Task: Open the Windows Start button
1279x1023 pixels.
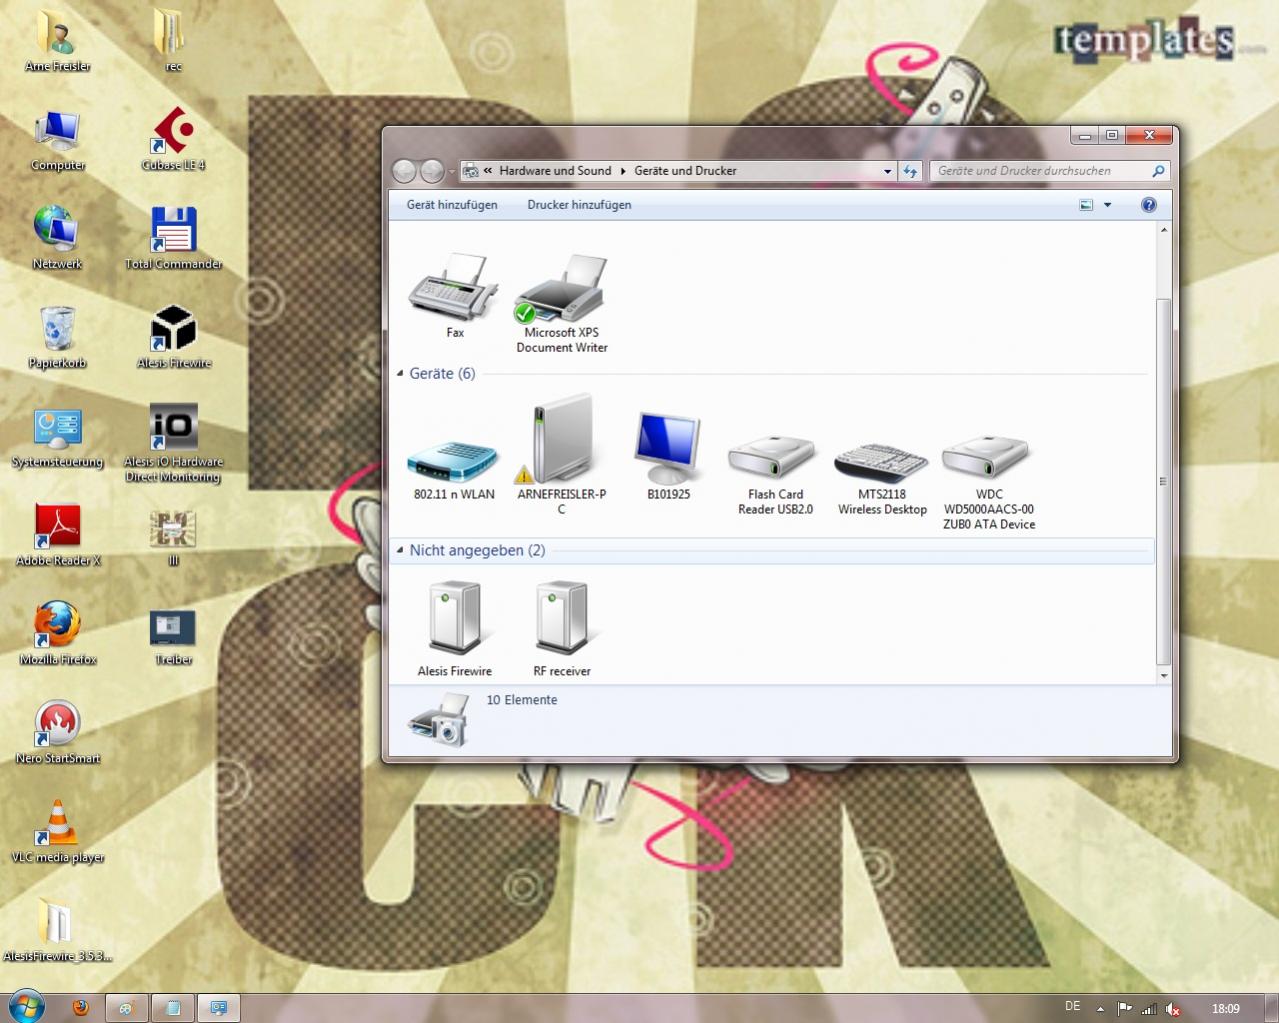Action: [26, 1006]
